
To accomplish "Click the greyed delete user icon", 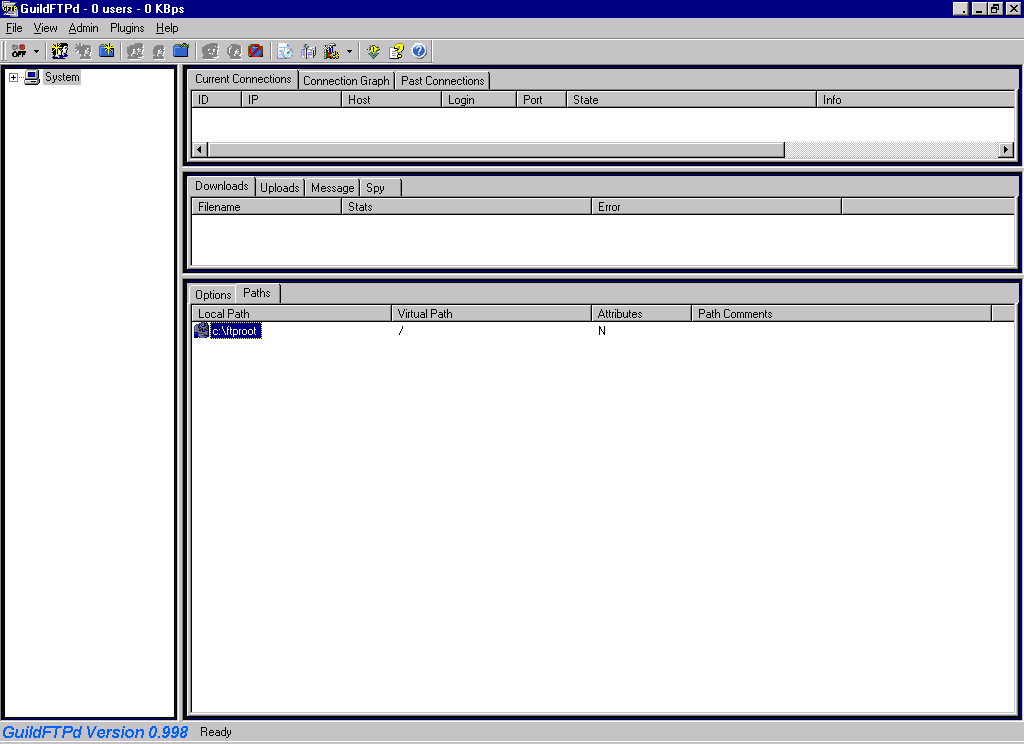I will 233,51.
